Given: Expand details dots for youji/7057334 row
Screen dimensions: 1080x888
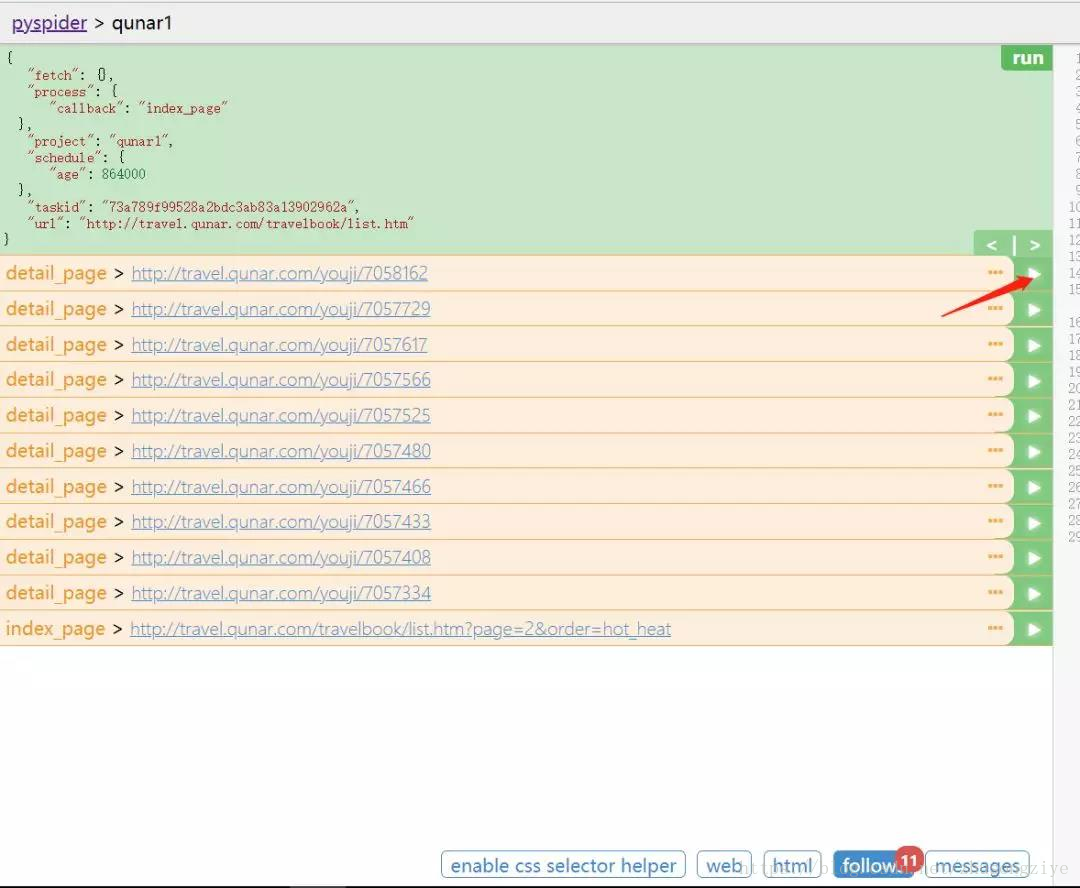Looking at the screenshot, I should tap(995, 592).
